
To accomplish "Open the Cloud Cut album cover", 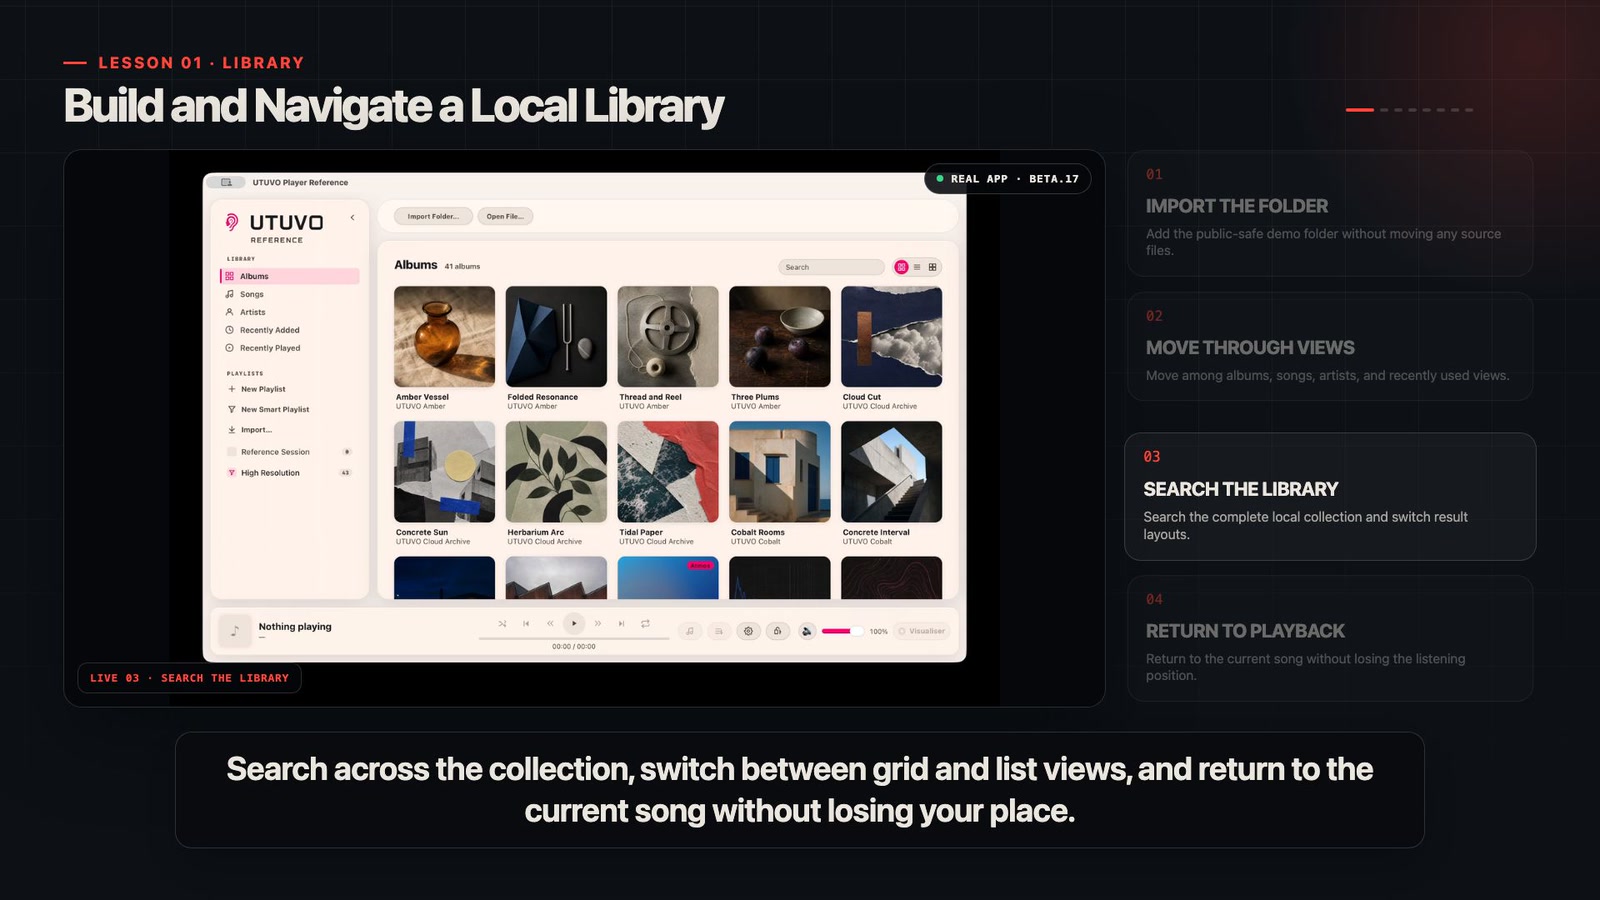I will (x=892, y=336).
